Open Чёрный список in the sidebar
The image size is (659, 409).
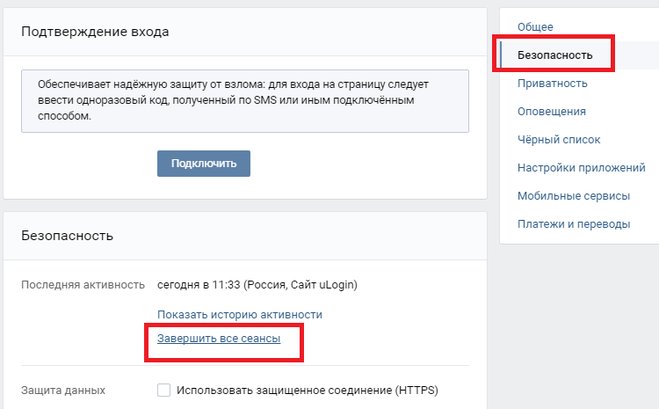pyautogui.click(x=558, y=140)
